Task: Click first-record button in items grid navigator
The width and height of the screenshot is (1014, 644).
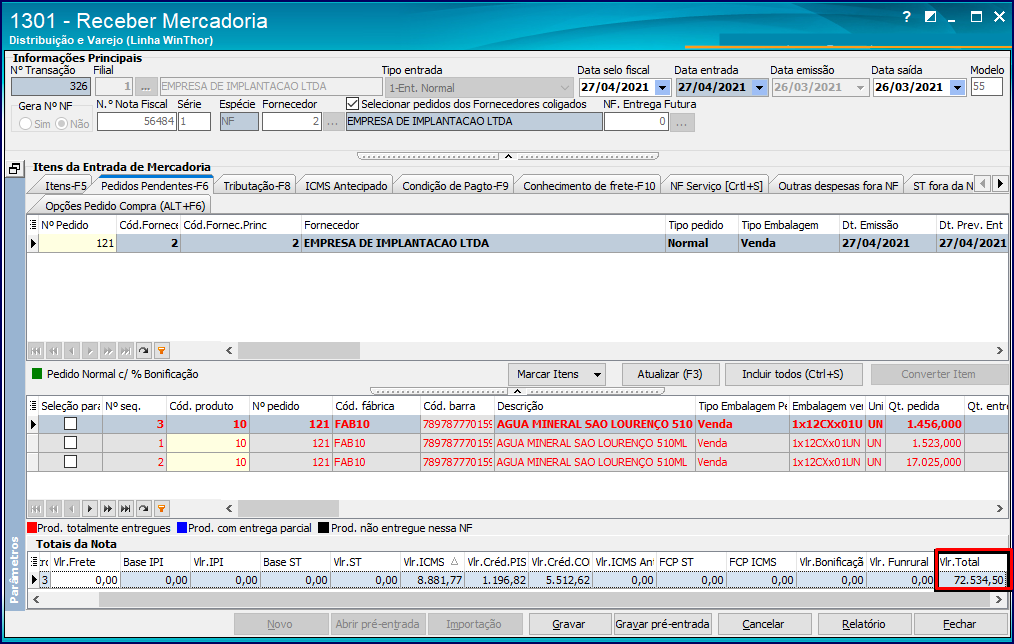Action: (x=36, y=508)
